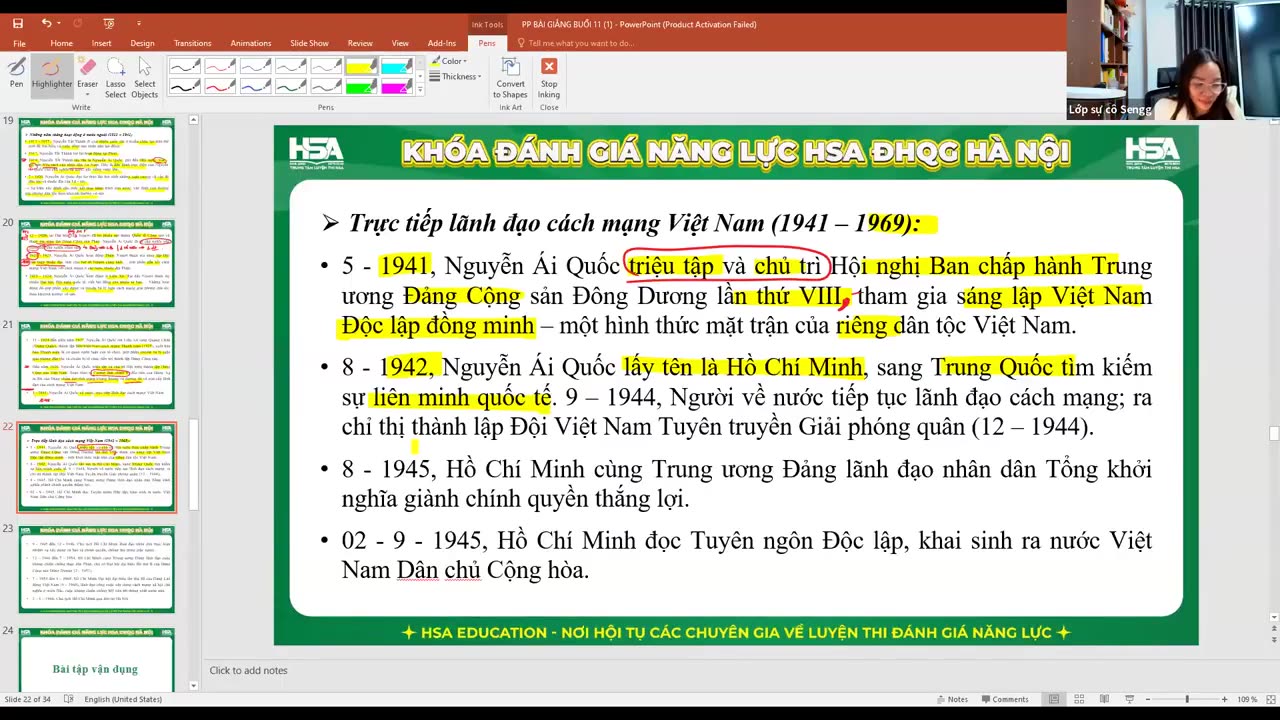Open the Animations tab
The image size is (1280, 720).
pos(250,43)
